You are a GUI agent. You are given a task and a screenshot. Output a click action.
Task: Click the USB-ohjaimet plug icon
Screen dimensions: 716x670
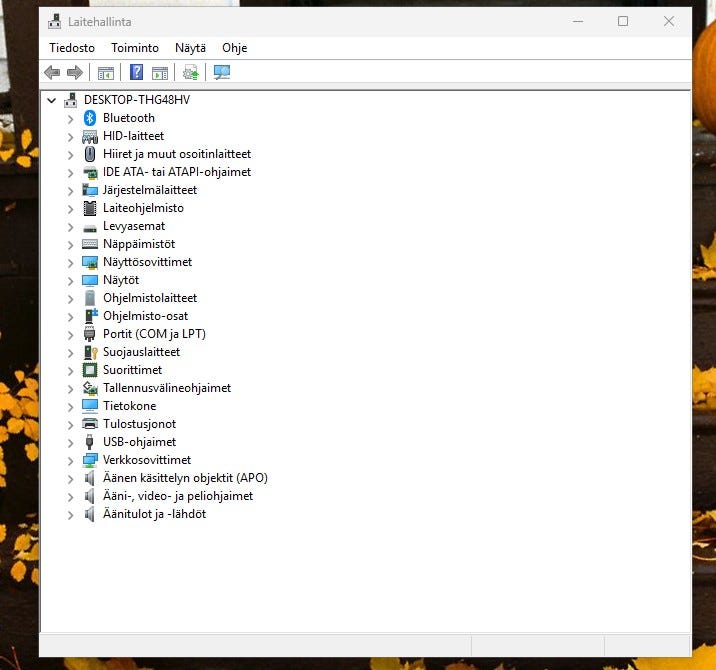[90, 442]
